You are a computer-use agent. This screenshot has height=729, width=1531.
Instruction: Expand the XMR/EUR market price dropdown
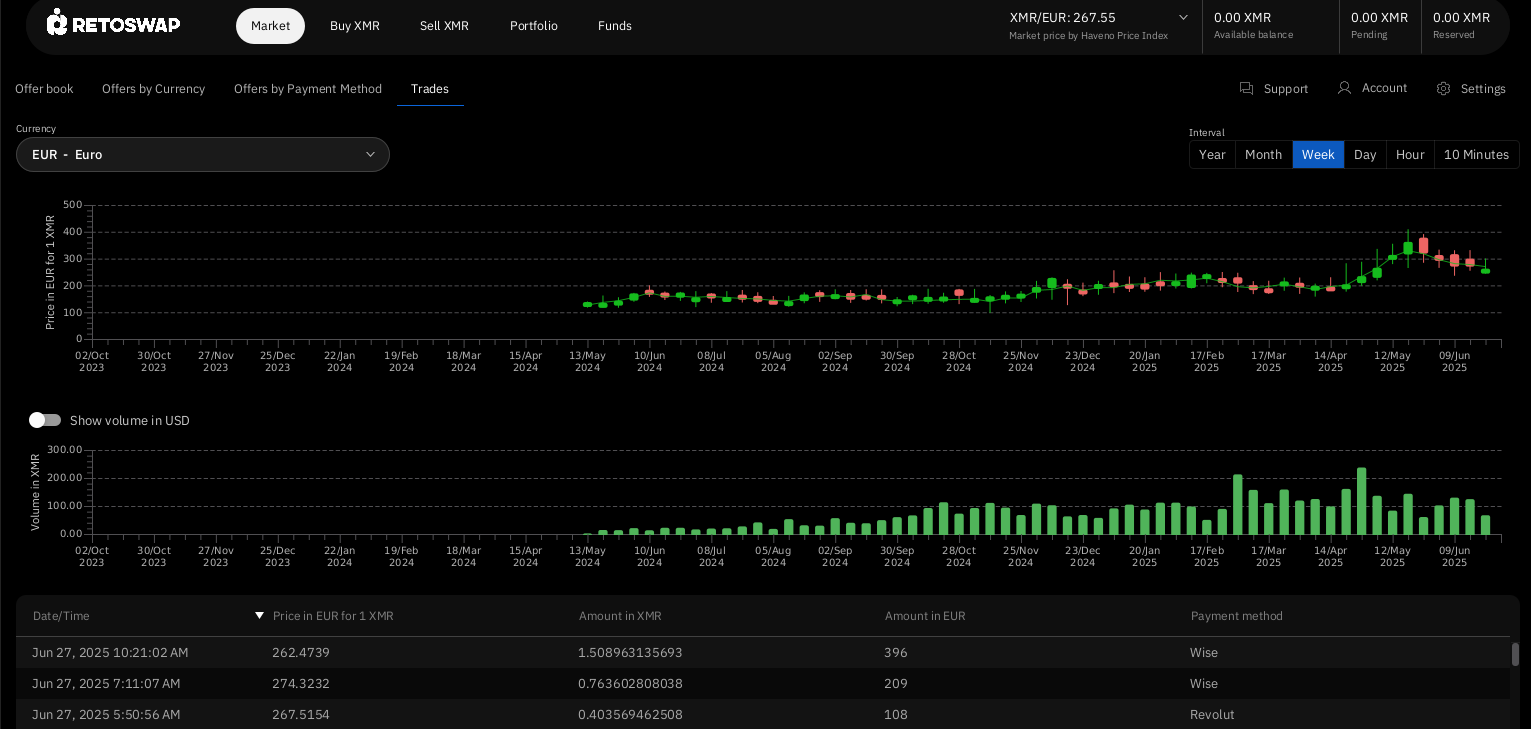point(1183,17)
